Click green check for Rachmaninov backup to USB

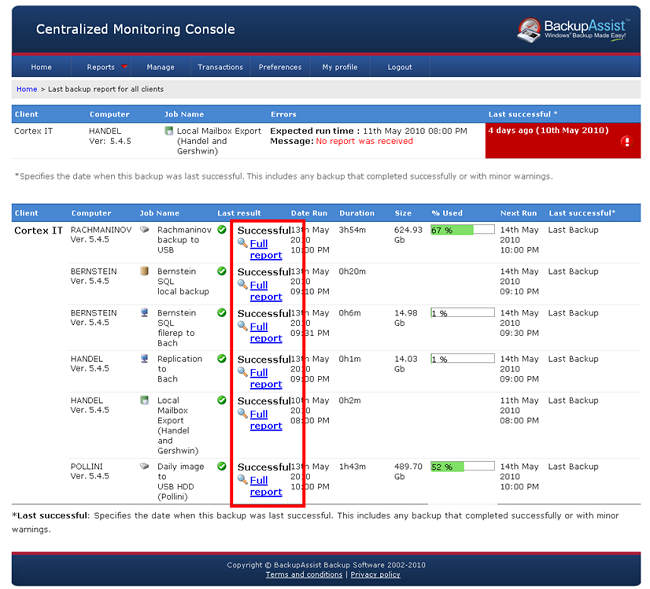click(222, 230)
